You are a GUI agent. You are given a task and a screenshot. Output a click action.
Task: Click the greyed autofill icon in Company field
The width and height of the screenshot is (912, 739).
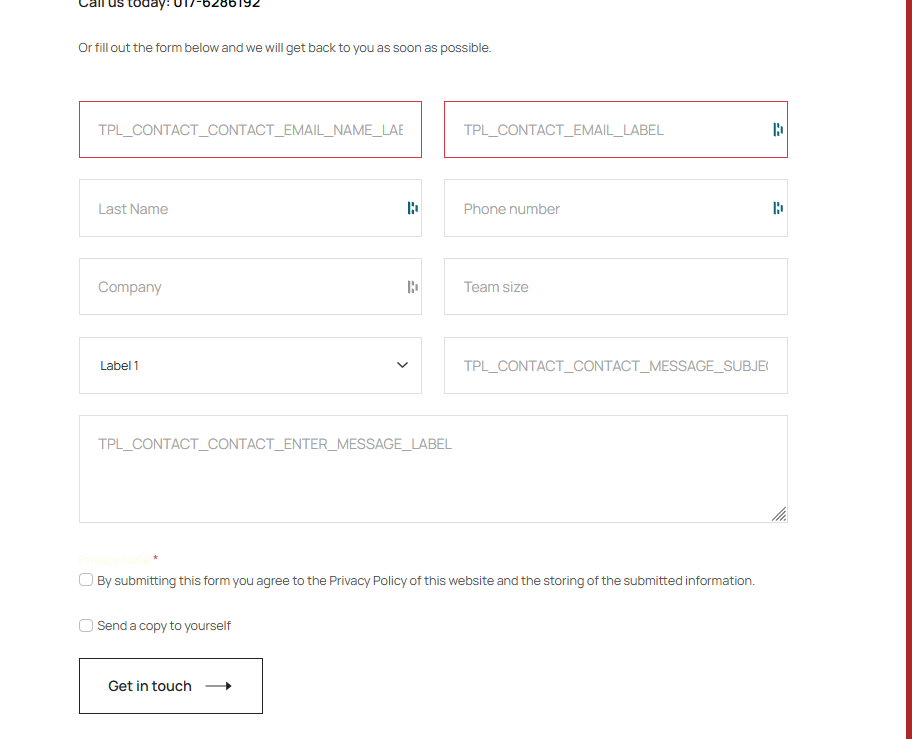click(x=412, y=287)
